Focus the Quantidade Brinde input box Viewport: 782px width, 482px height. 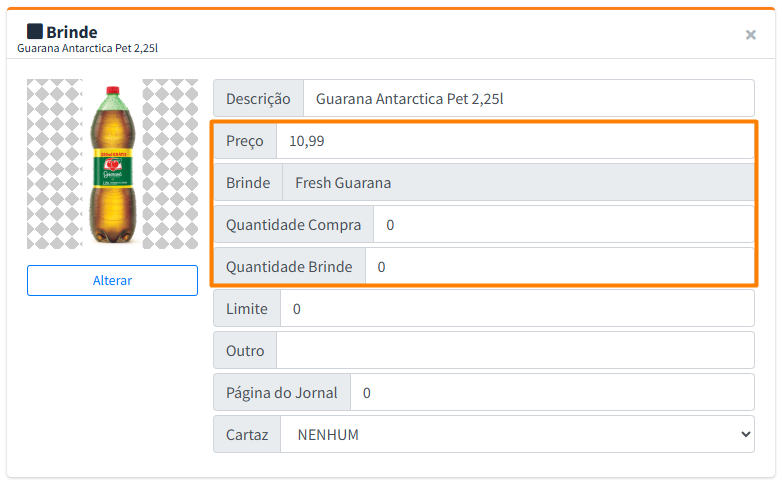(x=559, y=267)
